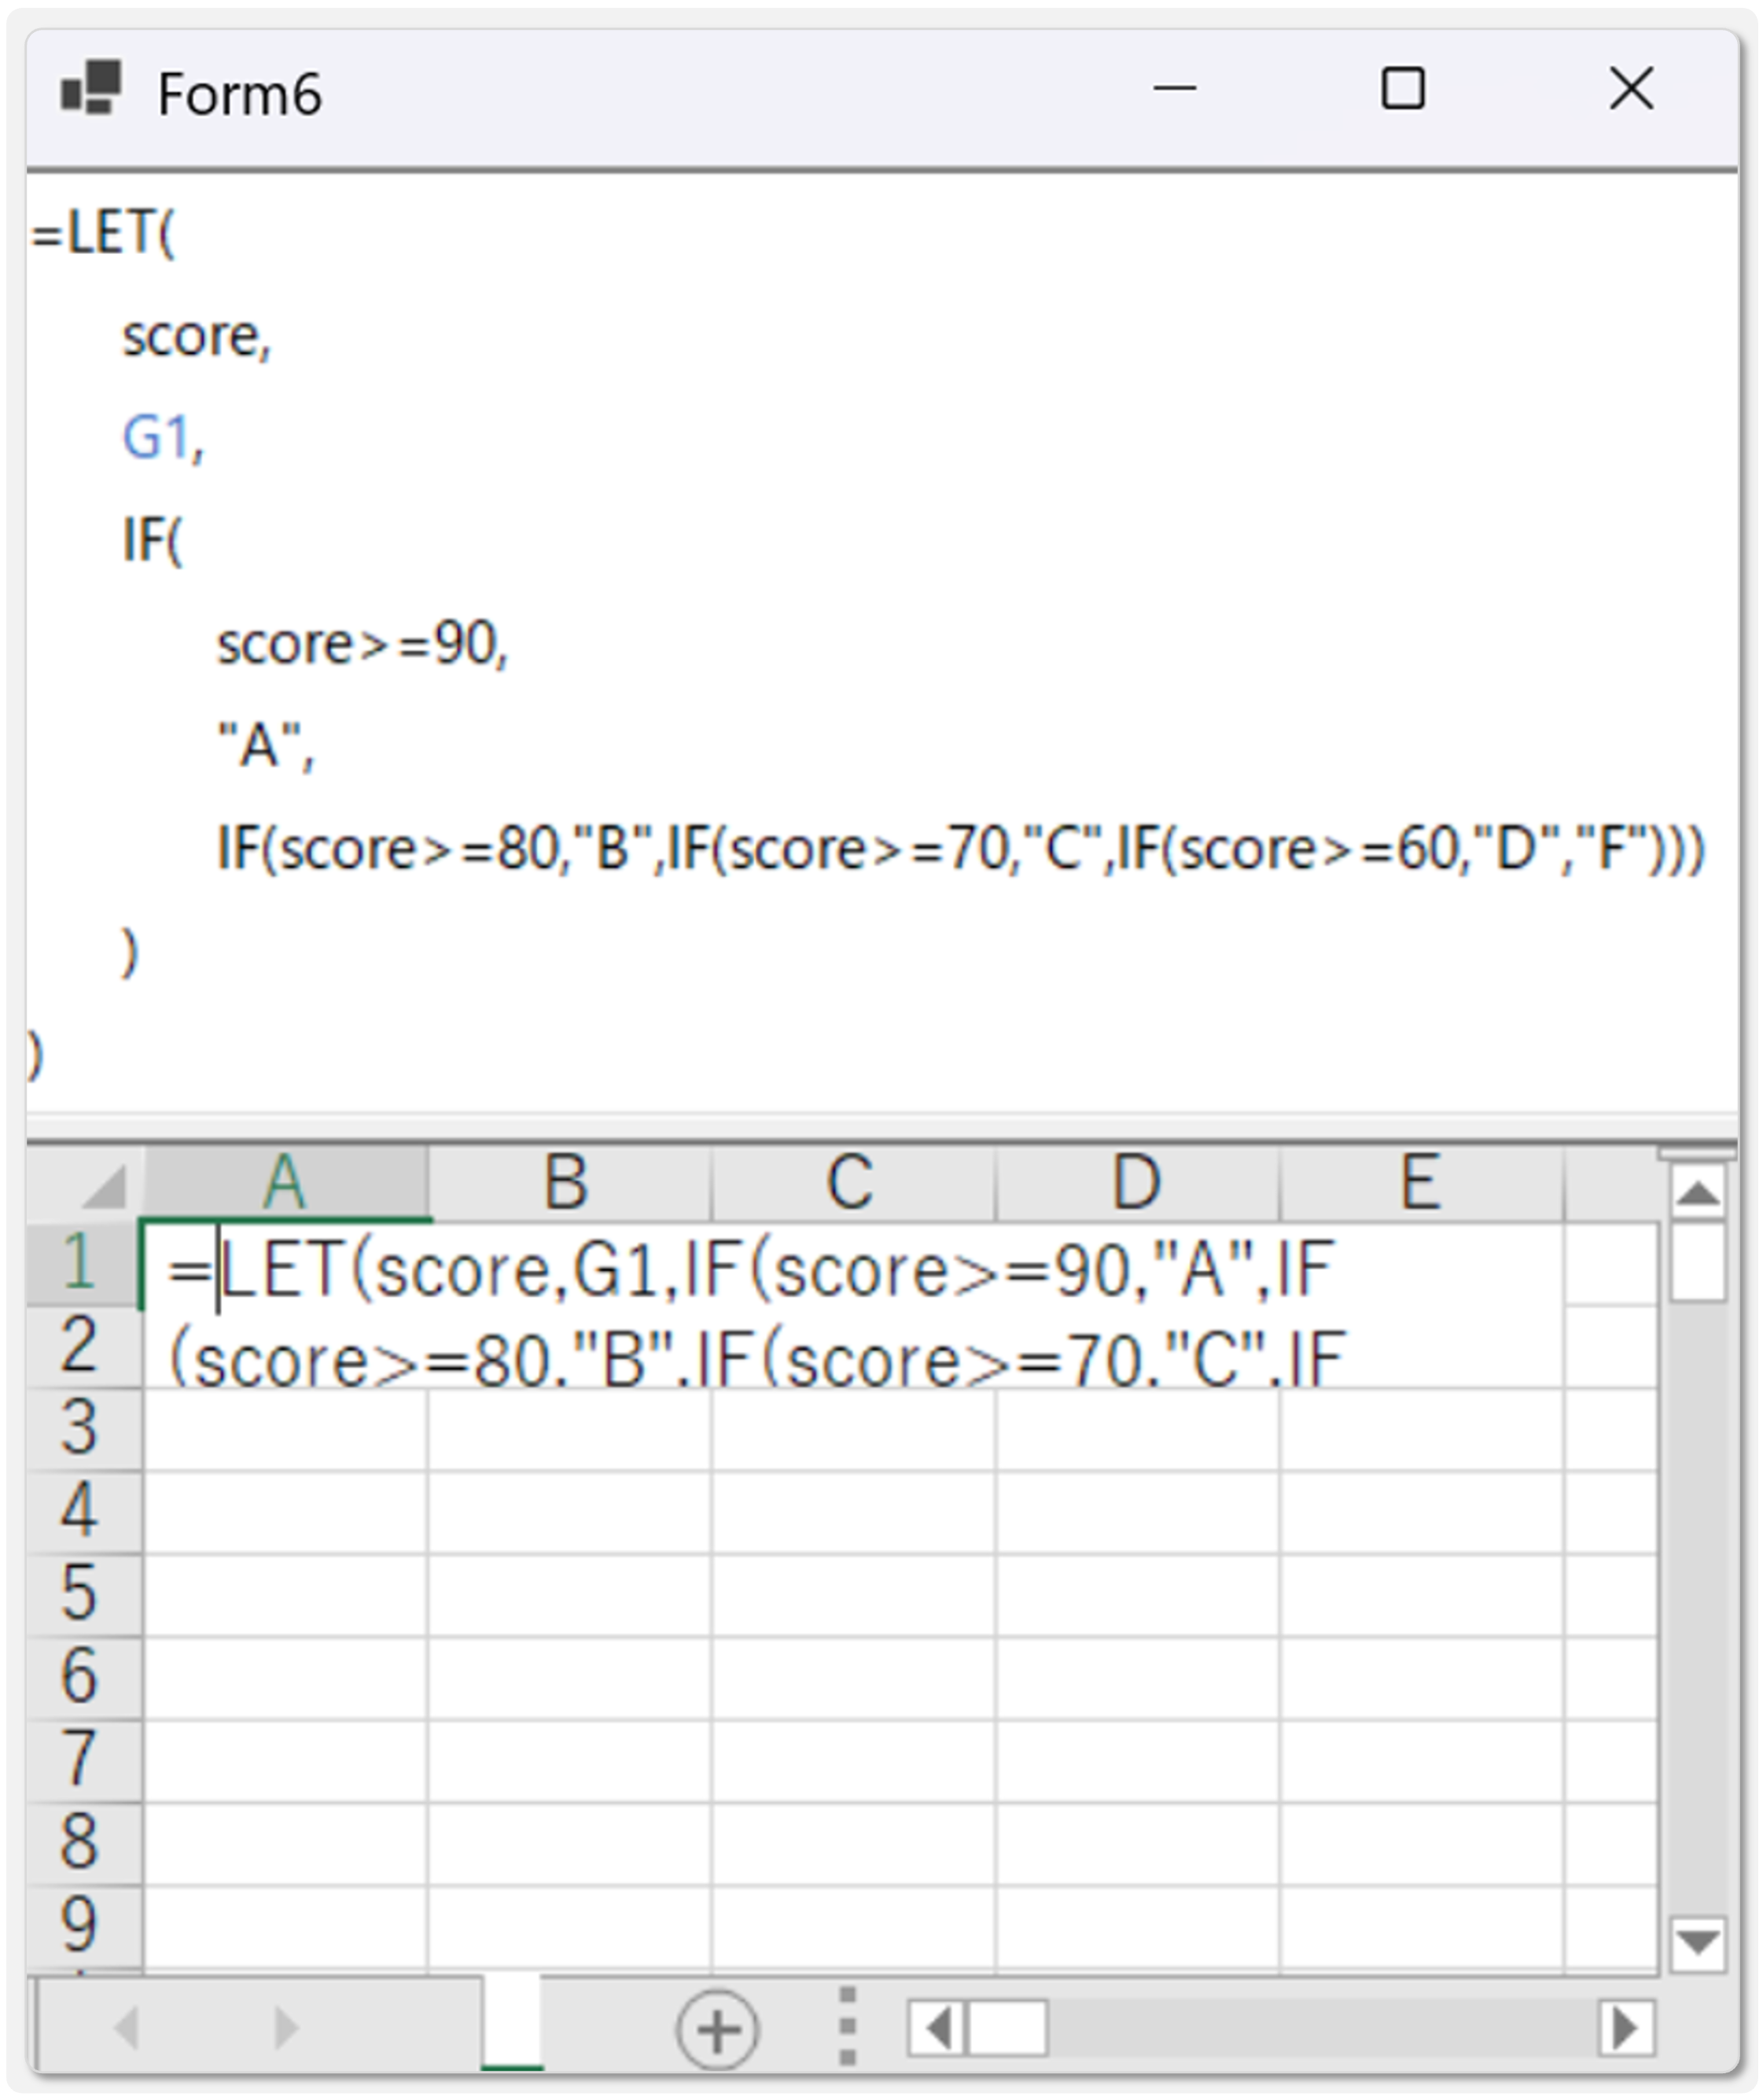Select row 5 header
This screenshot has height=2100, width=1763.
pos(82,1594)
